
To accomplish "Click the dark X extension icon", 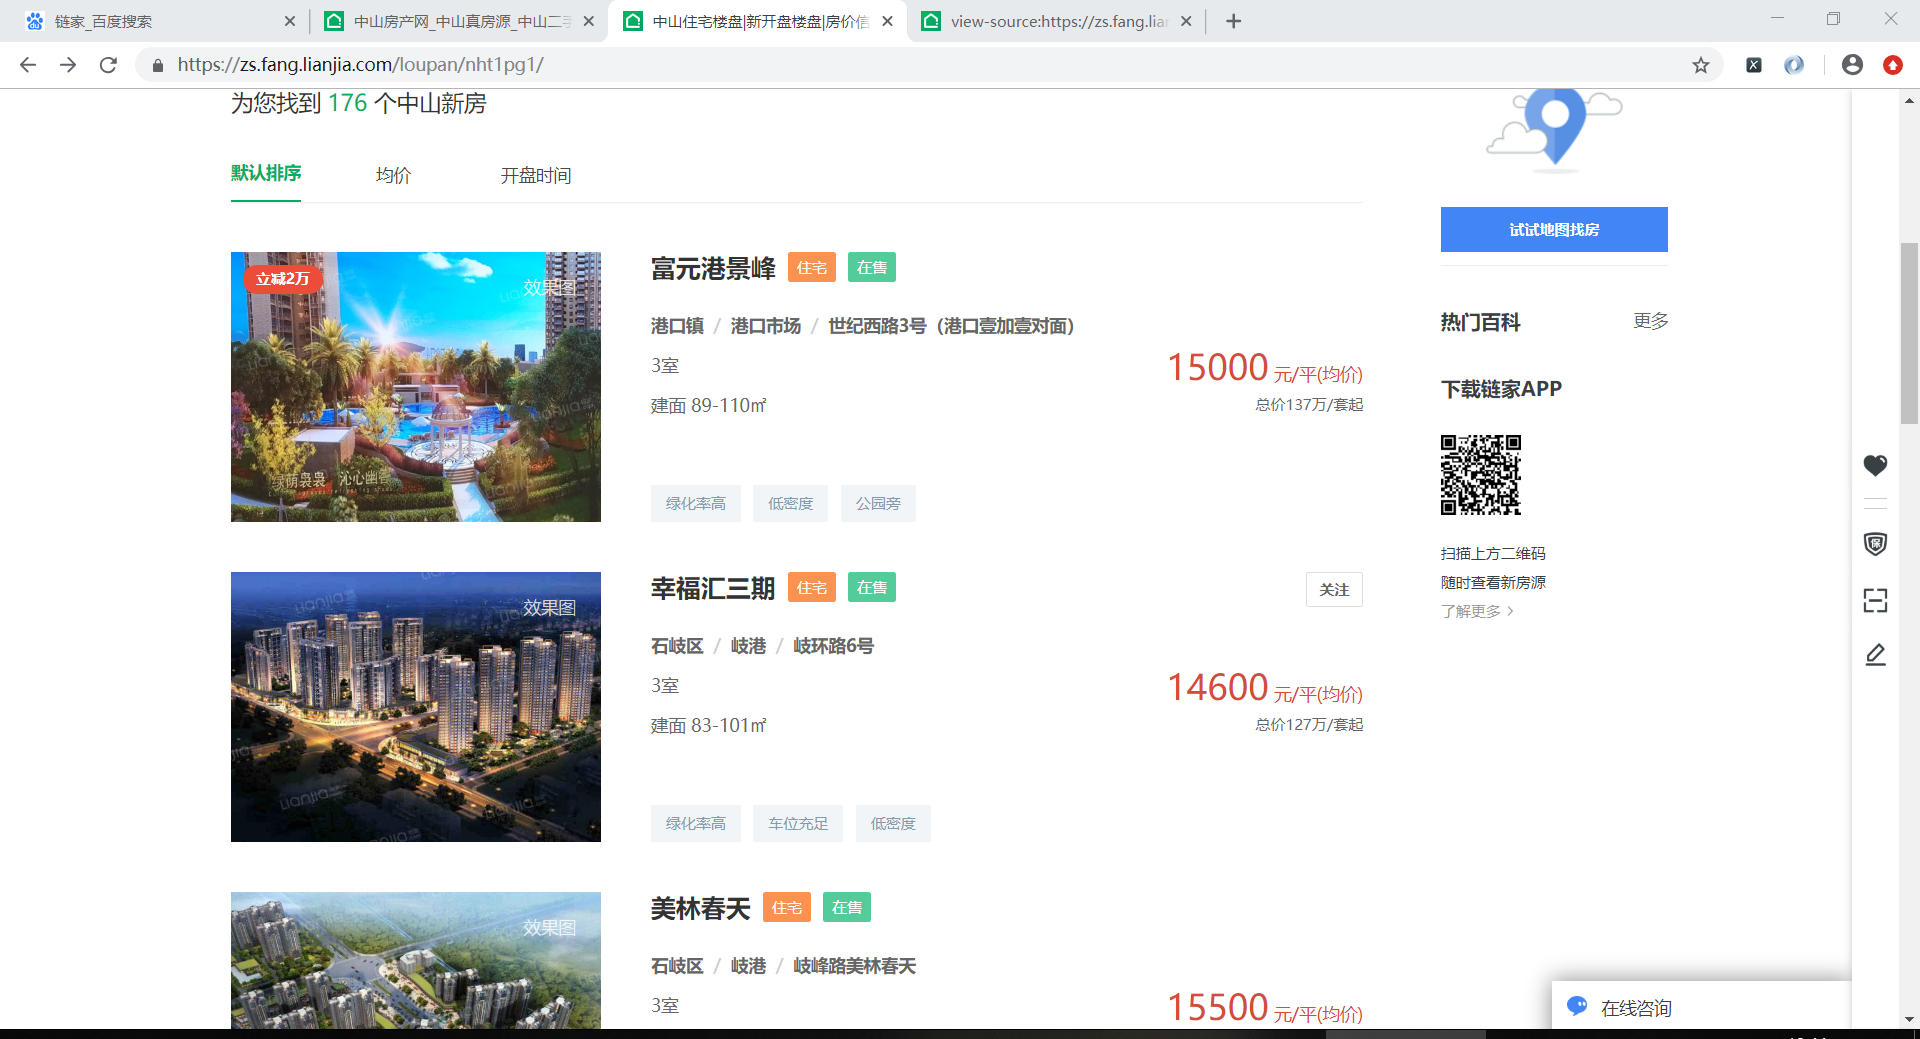I will [1754, 65].
